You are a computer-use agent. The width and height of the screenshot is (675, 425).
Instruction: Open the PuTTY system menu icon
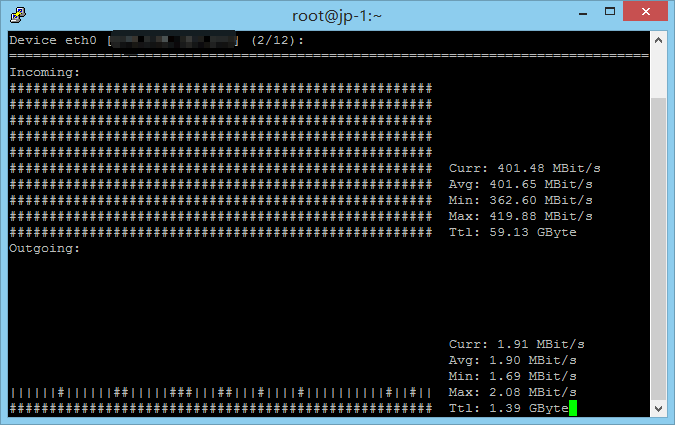18,15
